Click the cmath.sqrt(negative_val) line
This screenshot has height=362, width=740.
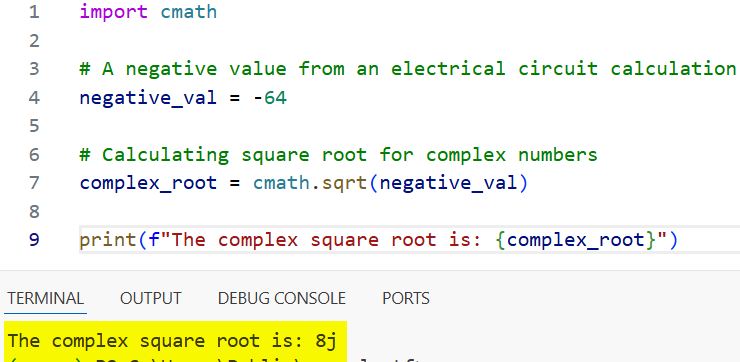(303, 183)
